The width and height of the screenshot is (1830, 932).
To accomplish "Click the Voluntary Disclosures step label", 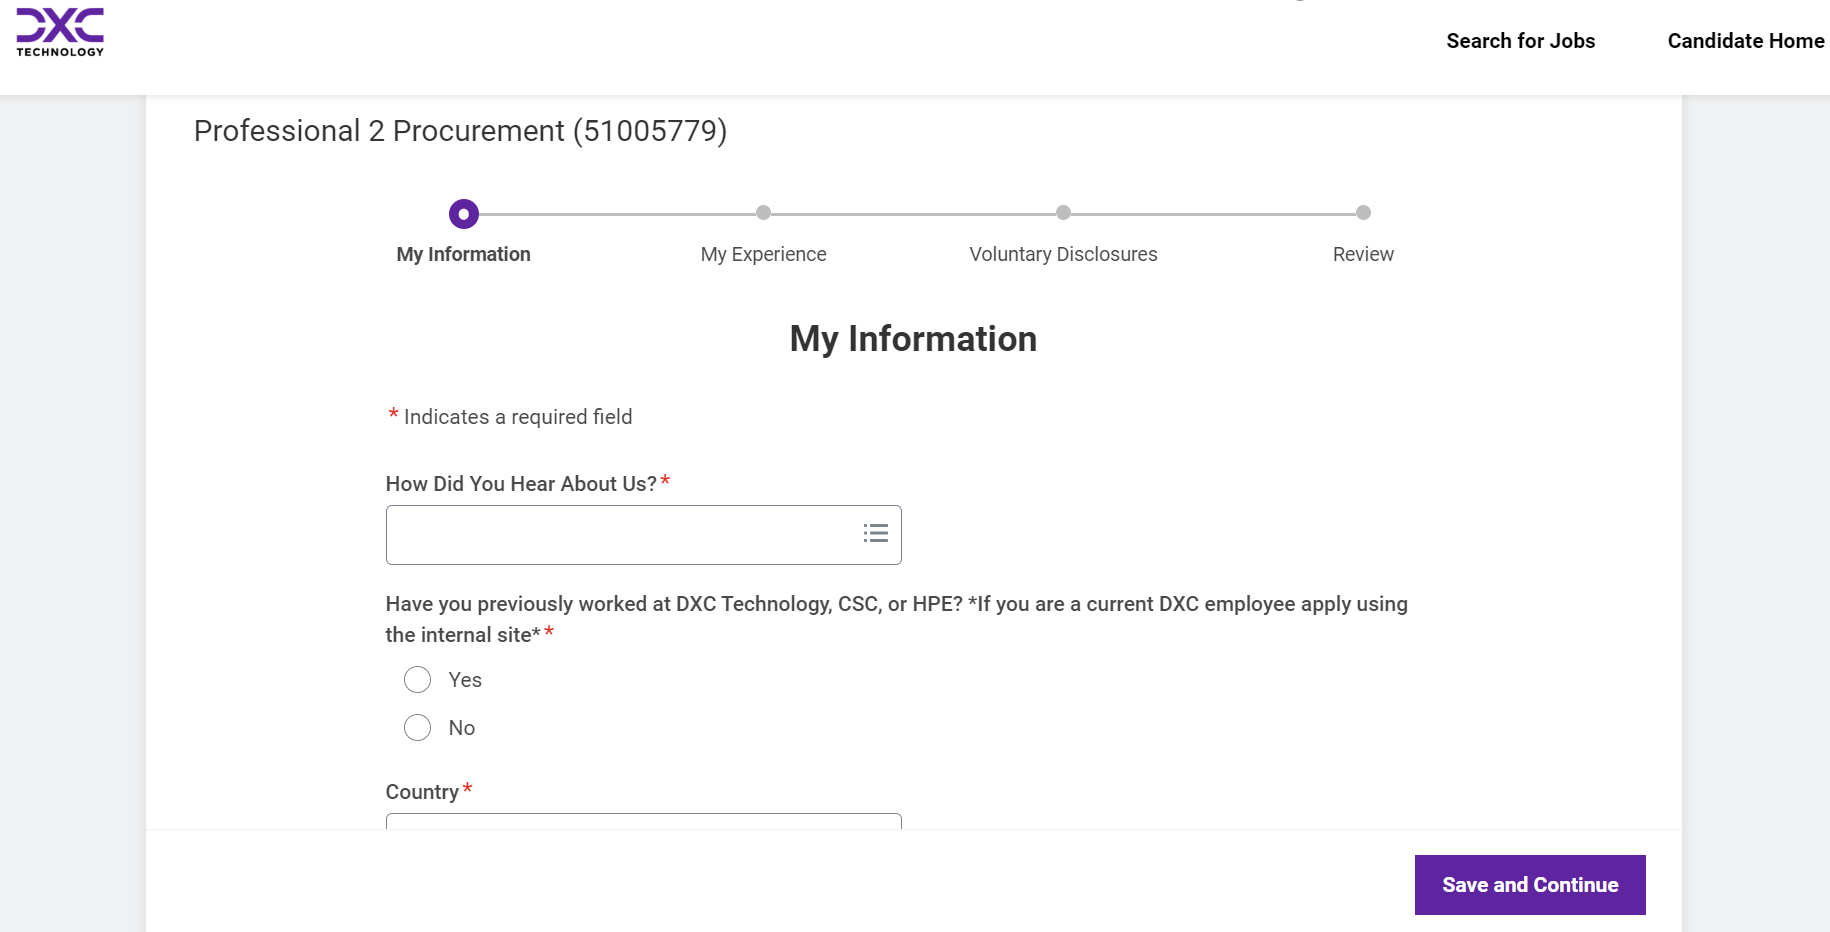I will tap(1063, 254).
